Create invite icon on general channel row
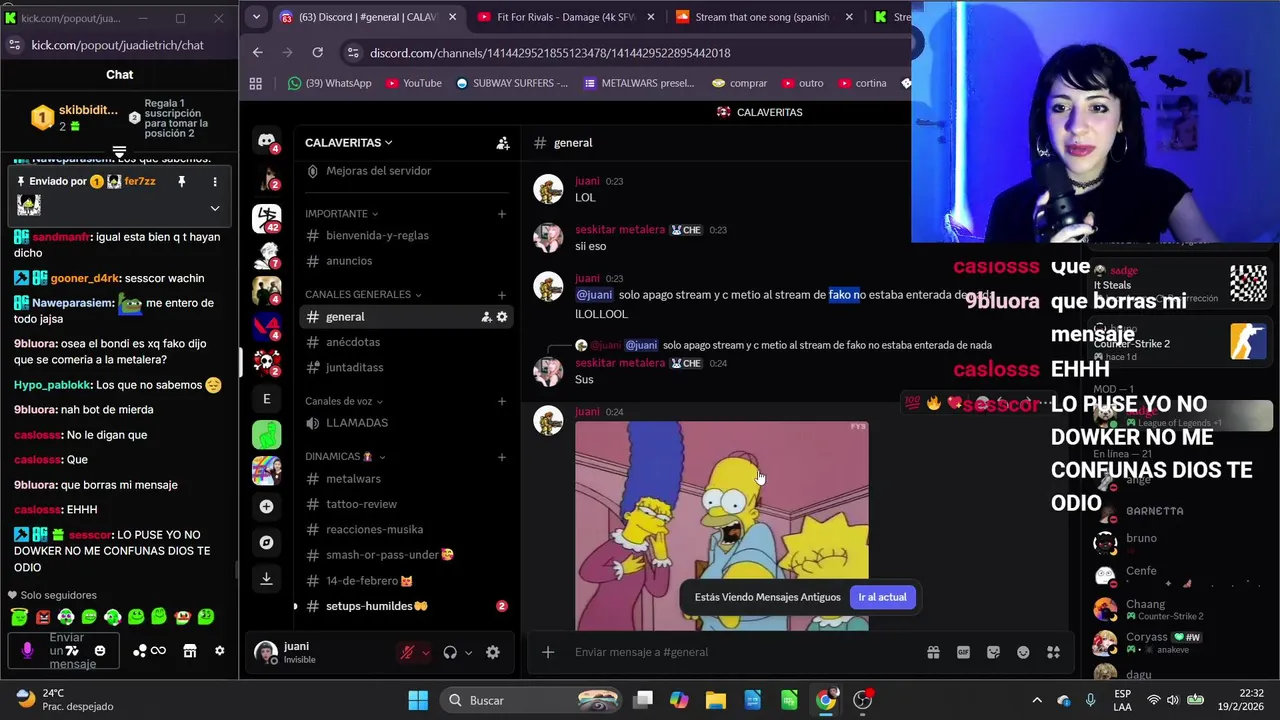This screenshot has width=1280, height=720. coord(486,317)
